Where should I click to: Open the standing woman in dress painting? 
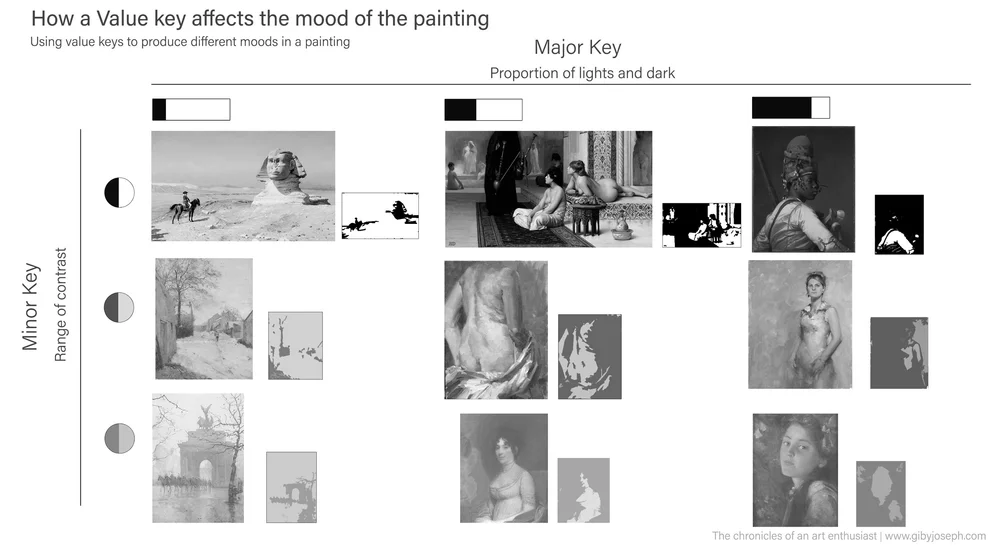pyautogui.click(x=800, y=324)
